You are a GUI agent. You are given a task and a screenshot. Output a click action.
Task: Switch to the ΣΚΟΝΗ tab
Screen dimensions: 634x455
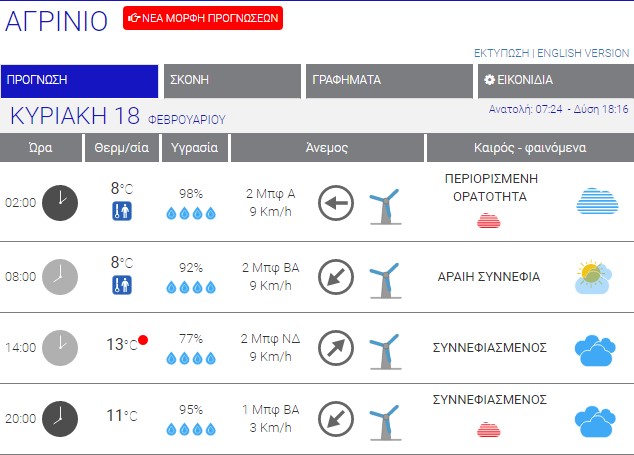coord(233,81)
